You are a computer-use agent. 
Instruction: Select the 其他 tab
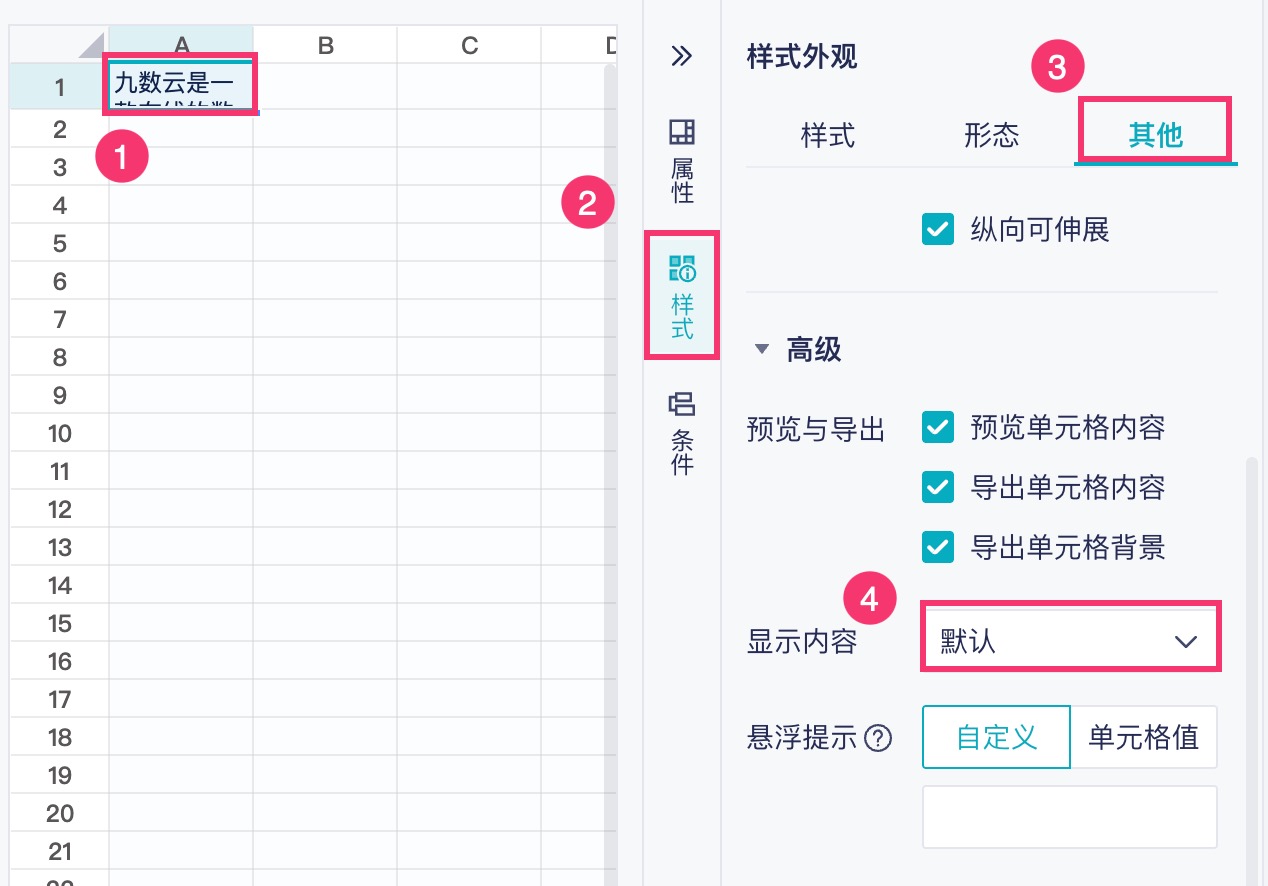pyautogui.click(x=1155, y=135)
